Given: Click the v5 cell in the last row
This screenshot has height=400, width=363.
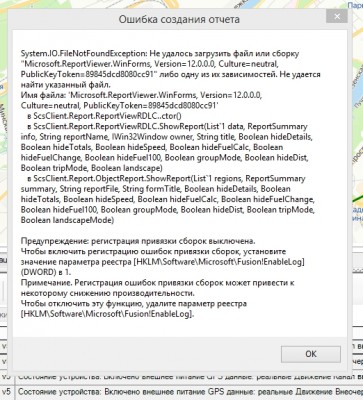Looking at the screenshot, I should click(x=7, y=392).
